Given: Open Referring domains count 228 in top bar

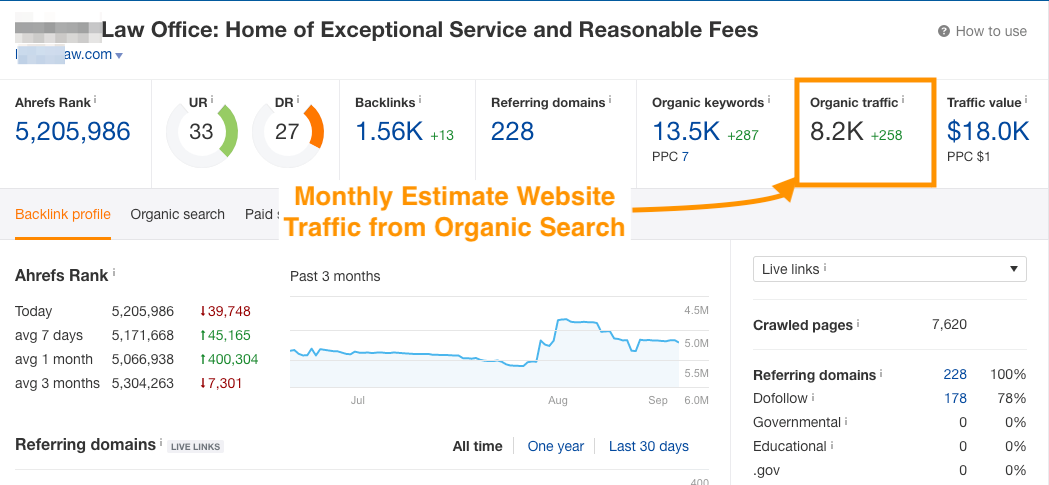Looking at the screenshot, I should point(512,132).
